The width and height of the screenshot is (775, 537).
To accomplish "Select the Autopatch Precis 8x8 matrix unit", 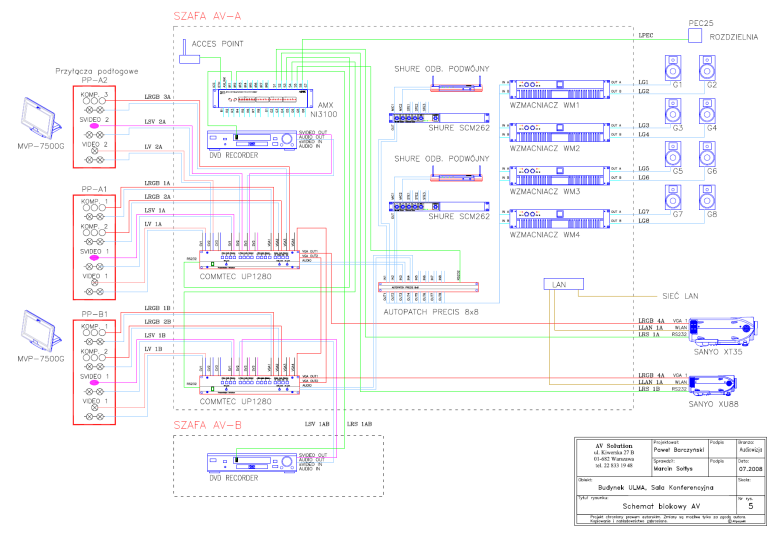I will [429, 287].
